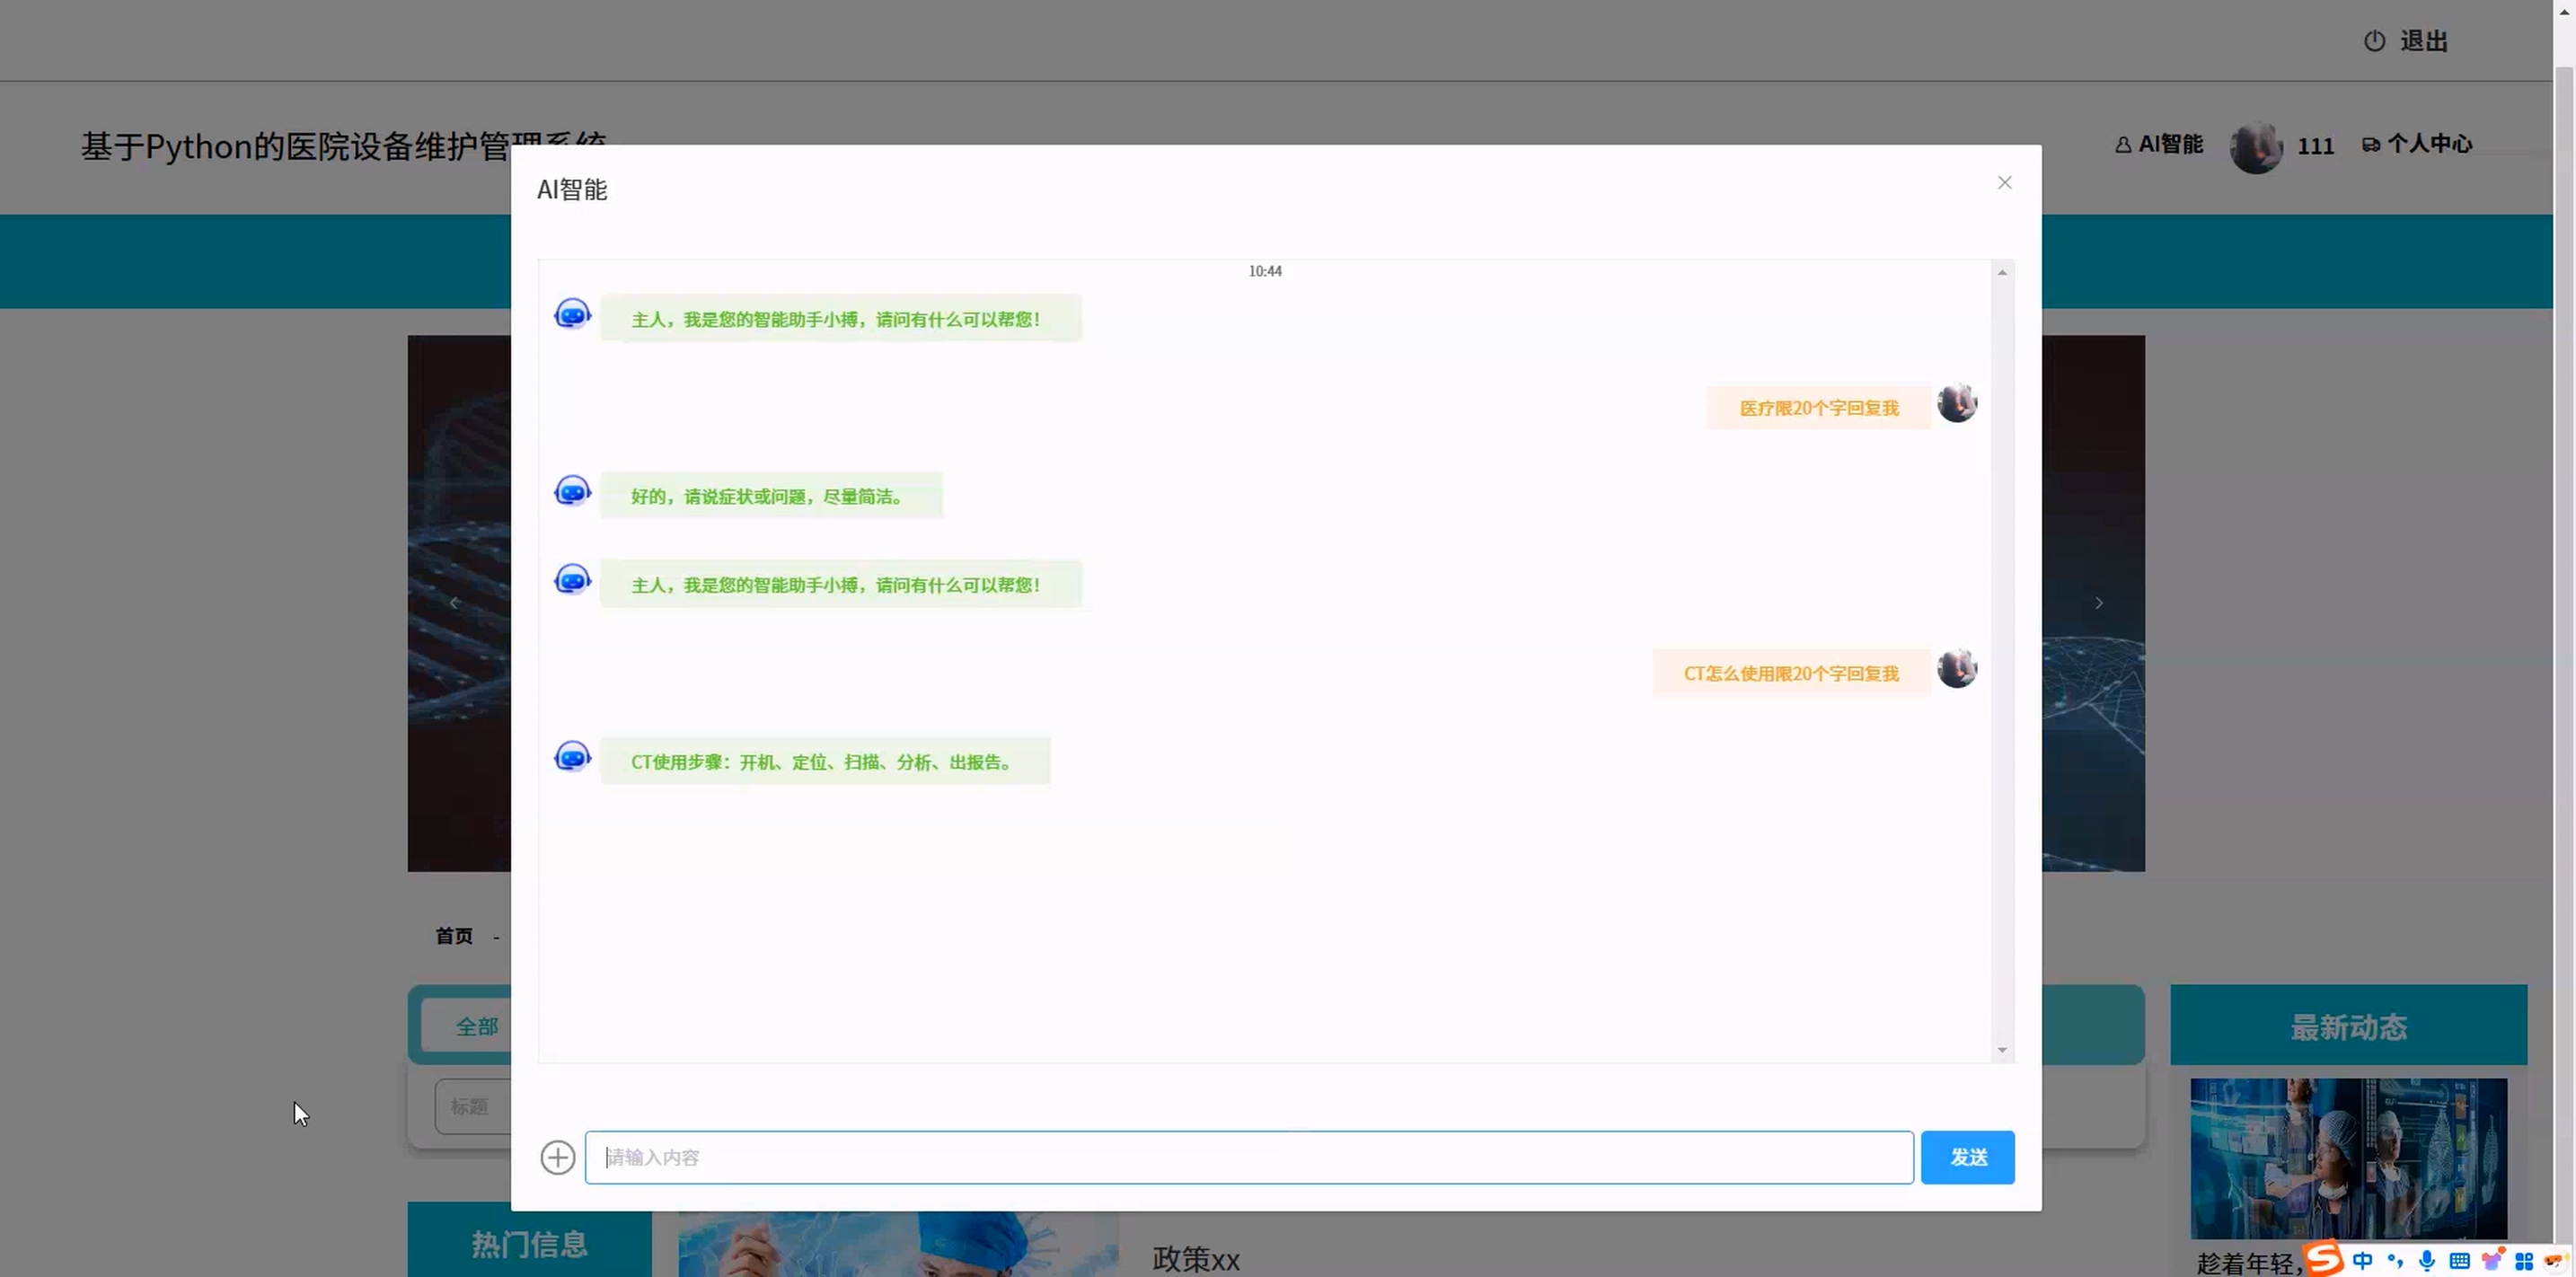Open the Sogou toolbox grid icon

(2524, 1260)
